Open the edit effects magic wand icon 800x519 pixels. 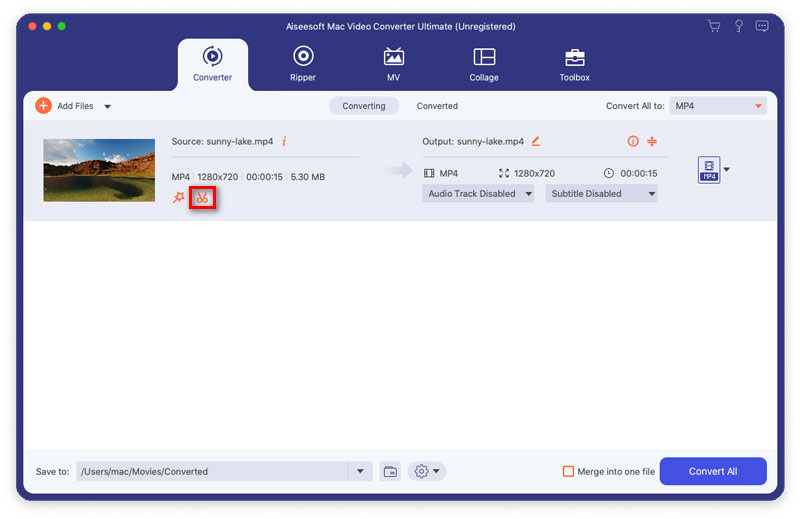click(x=179, y=197)
